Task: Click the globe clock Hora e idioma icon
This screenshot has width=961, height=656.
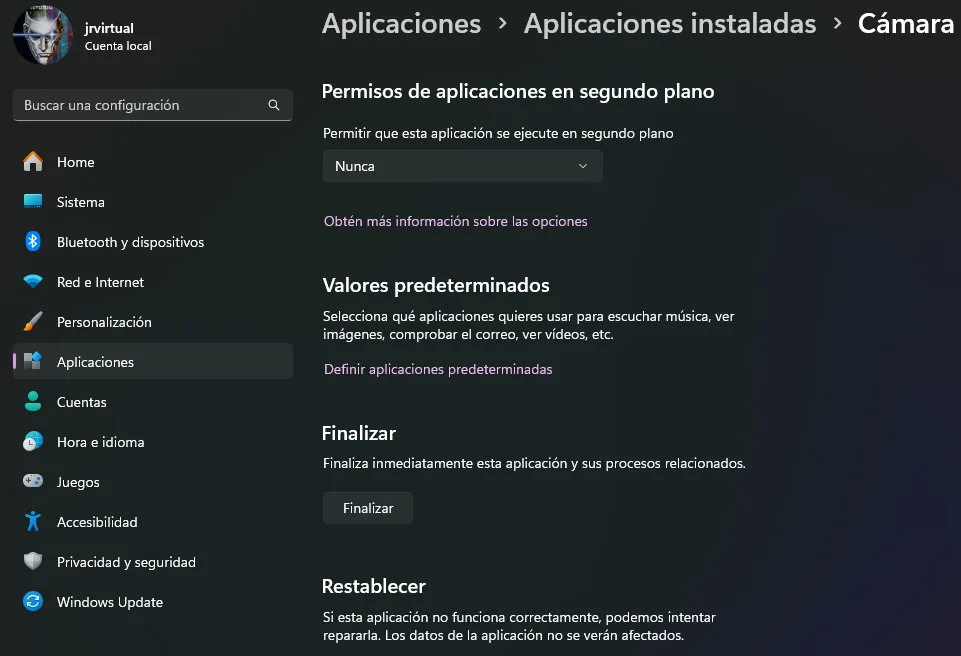Action: click(33, 441)
